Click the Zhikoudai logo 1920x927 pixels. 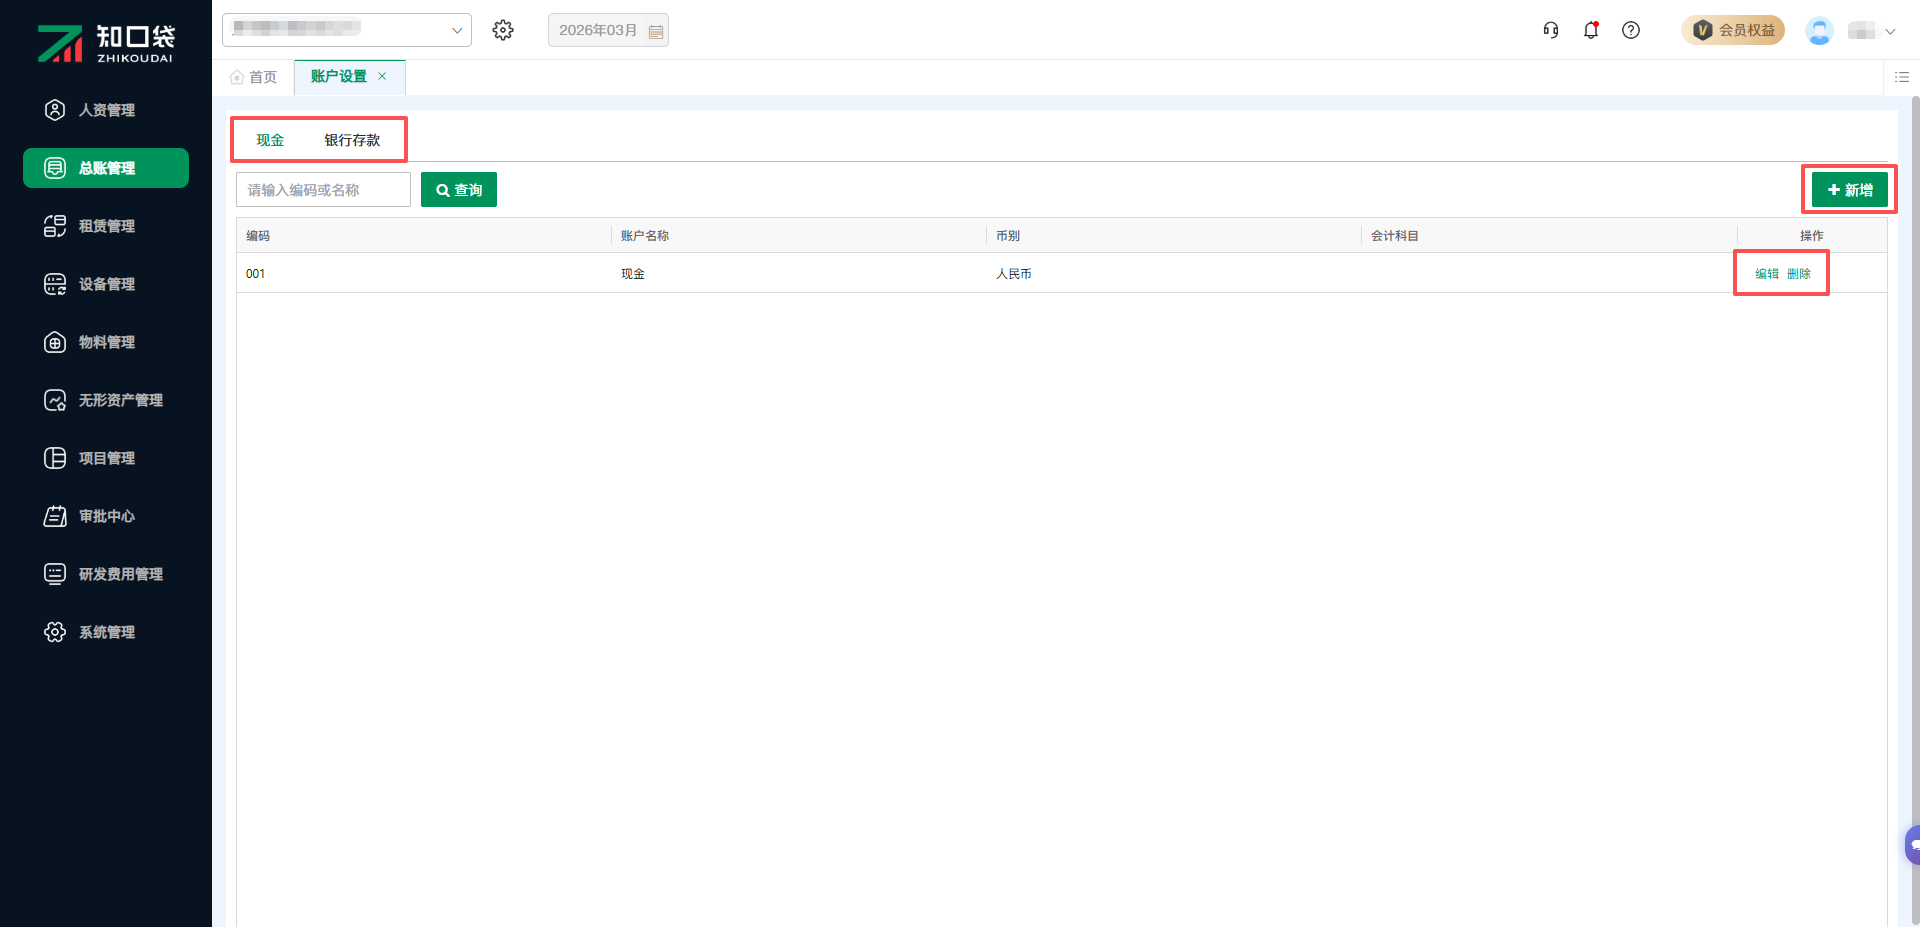point(106,43)
